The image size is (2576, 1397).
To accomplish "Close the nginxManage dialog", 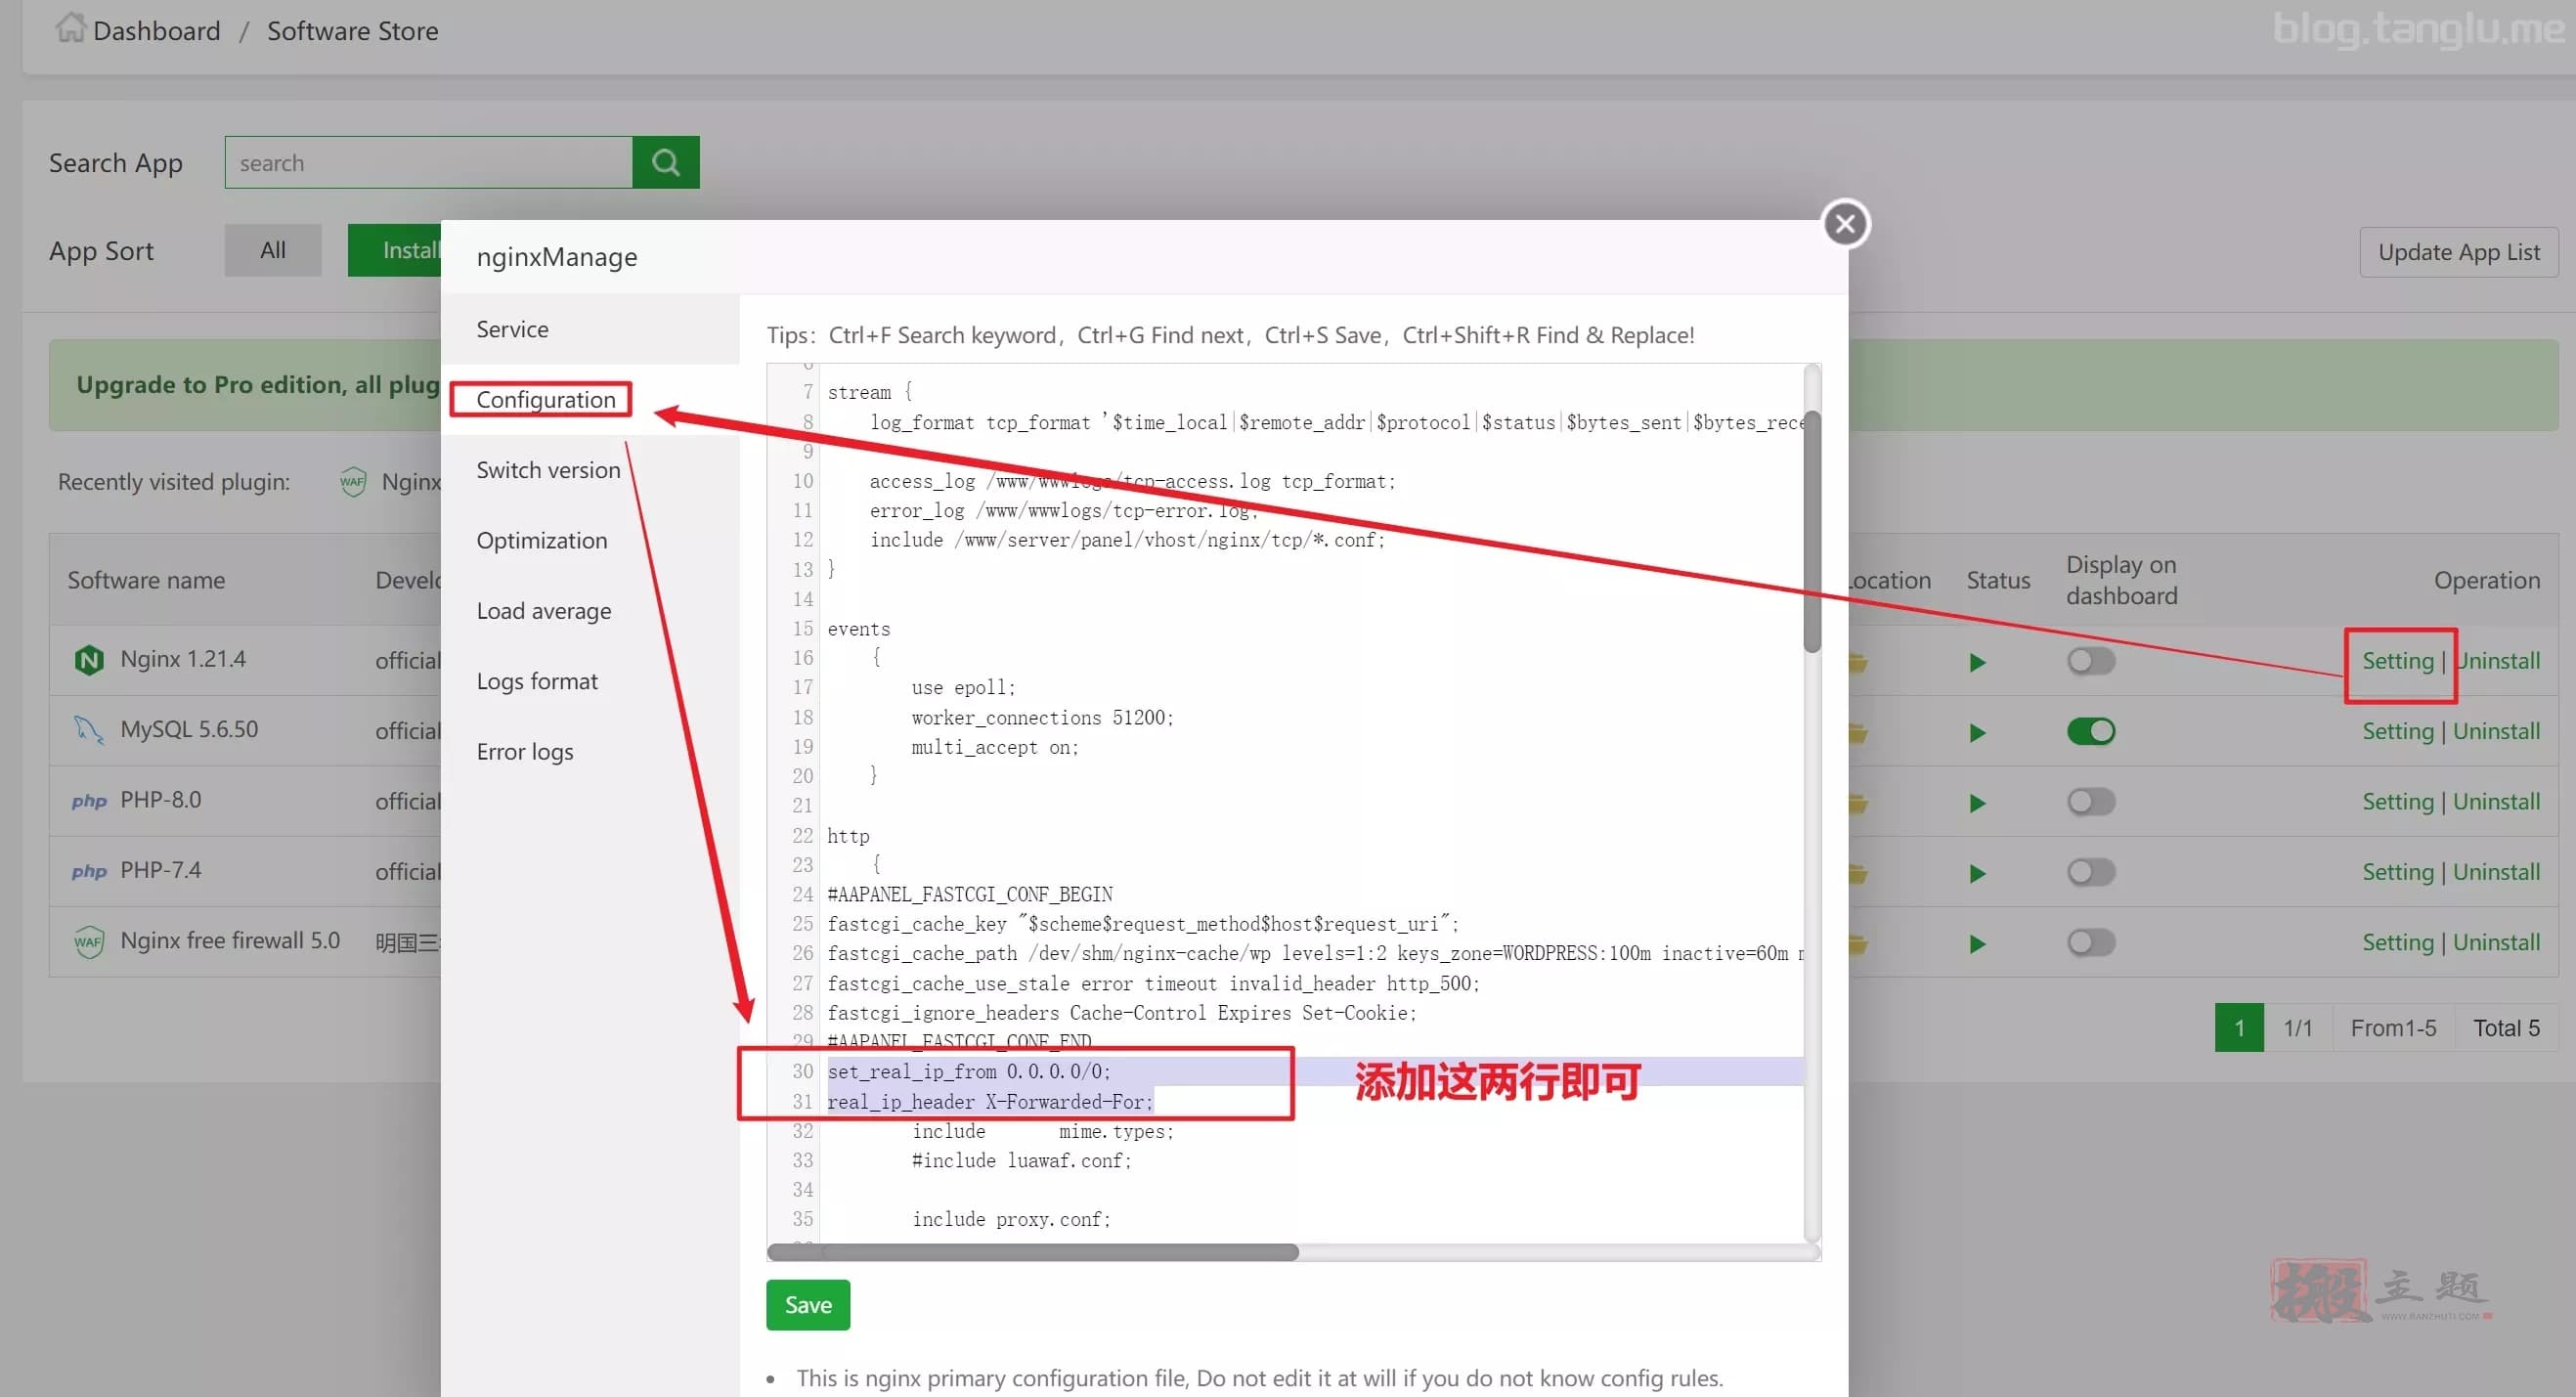I will [1845, 223].
